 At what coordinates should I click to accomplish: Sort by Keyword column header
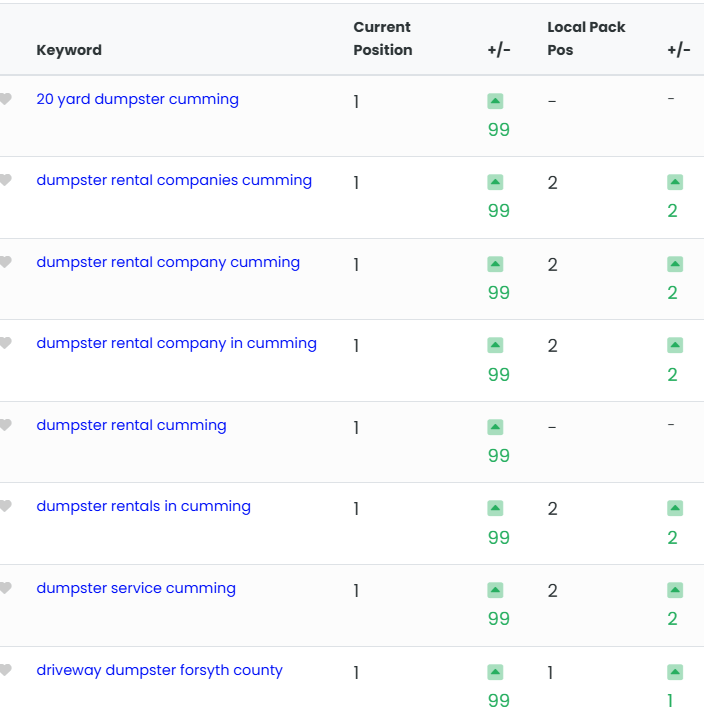[x=69, y=50]
